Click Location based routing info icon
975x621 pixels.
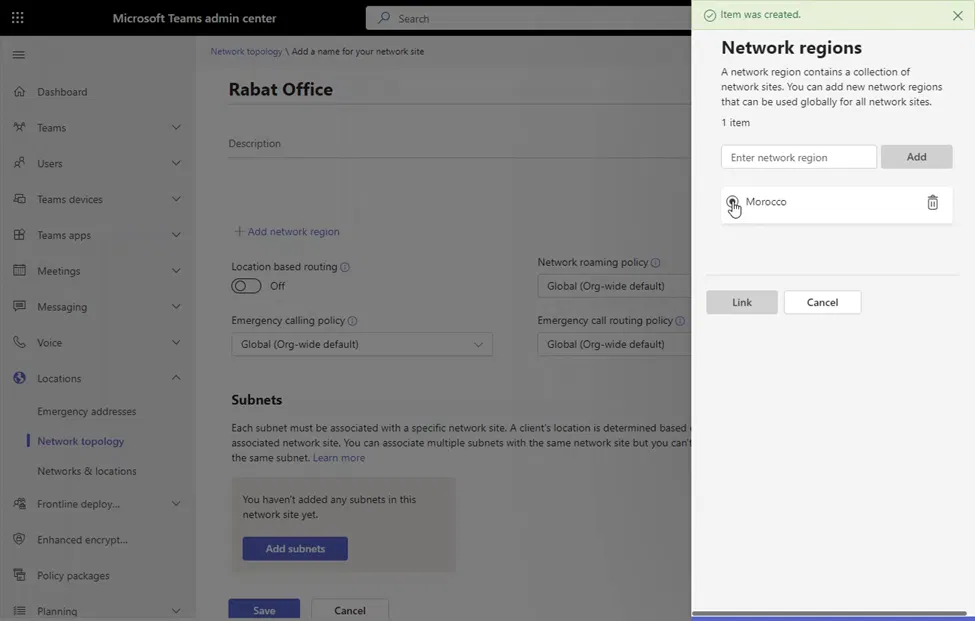point(345,268)
